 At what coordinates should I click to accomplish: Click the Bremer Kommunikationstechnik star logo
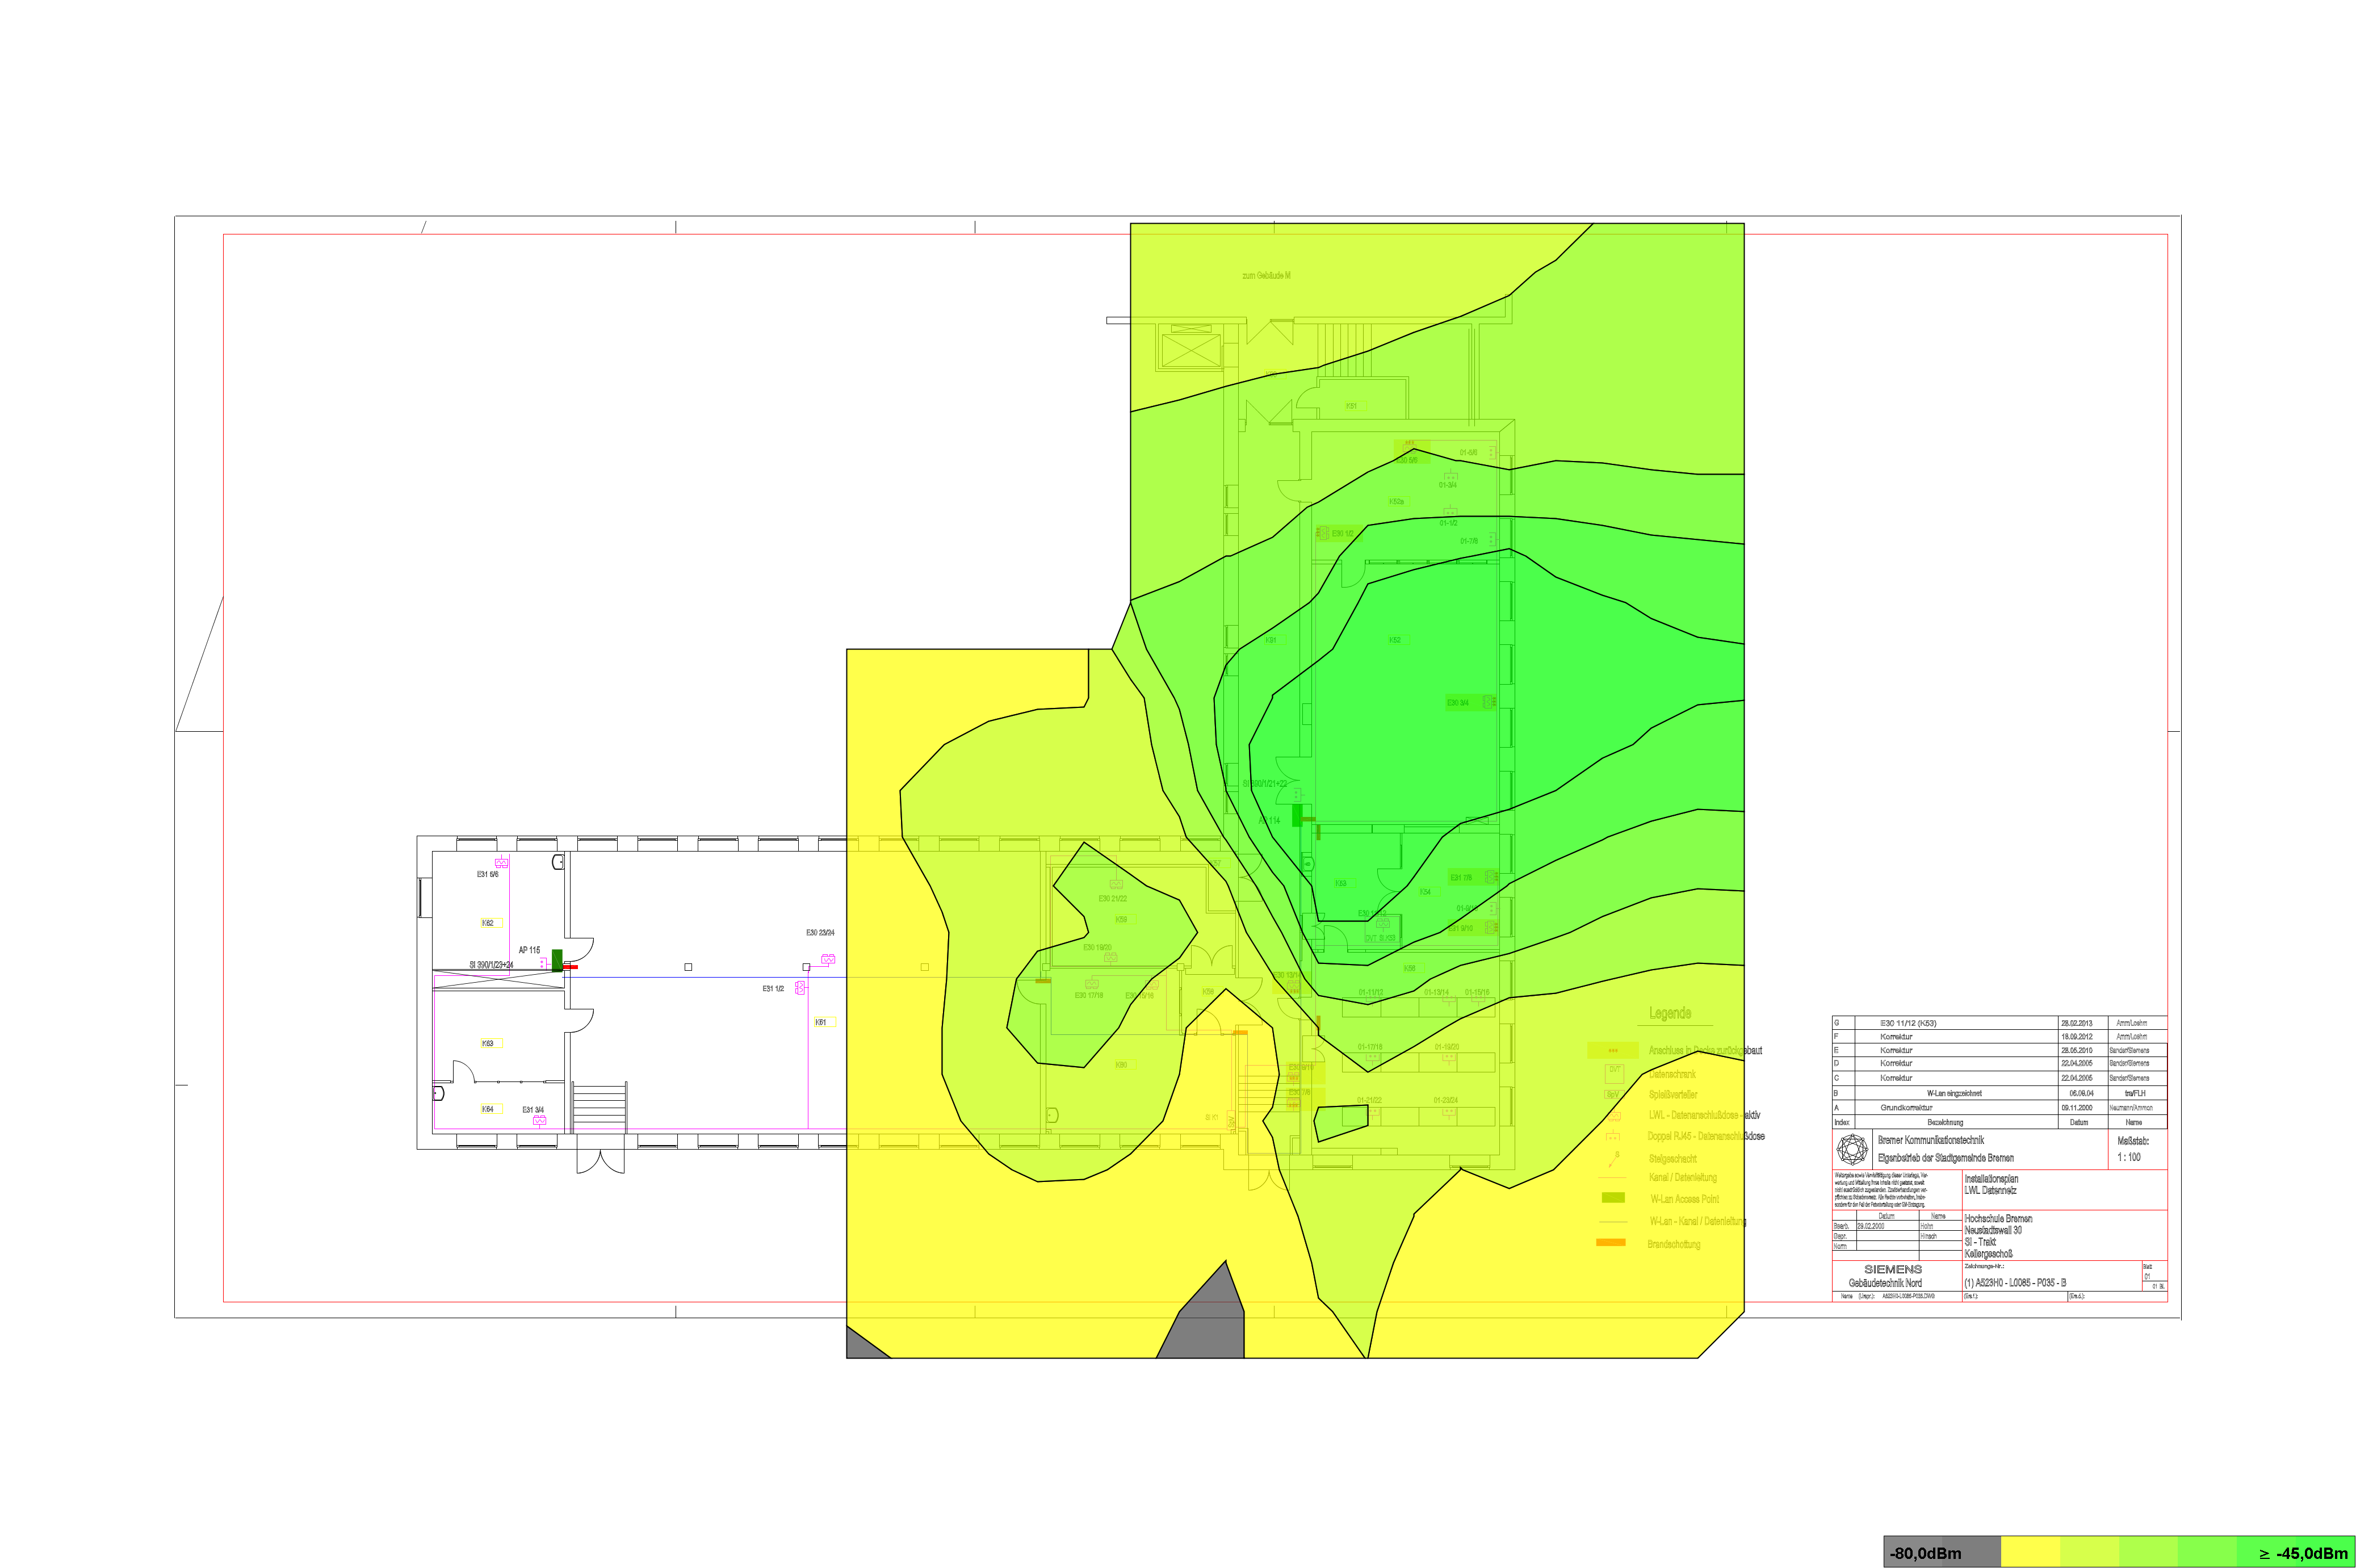point(1853,1149)
